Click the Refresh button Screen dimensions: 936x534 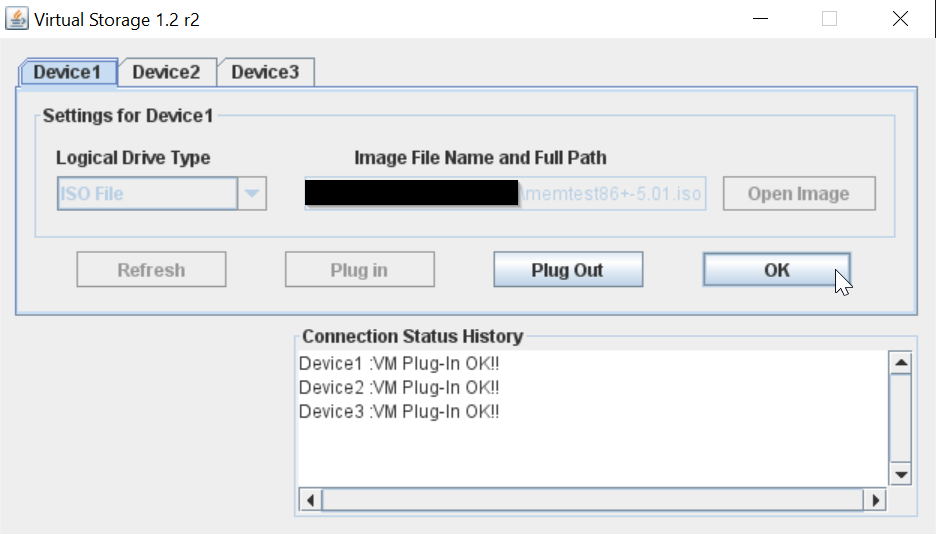coord(151,270)
